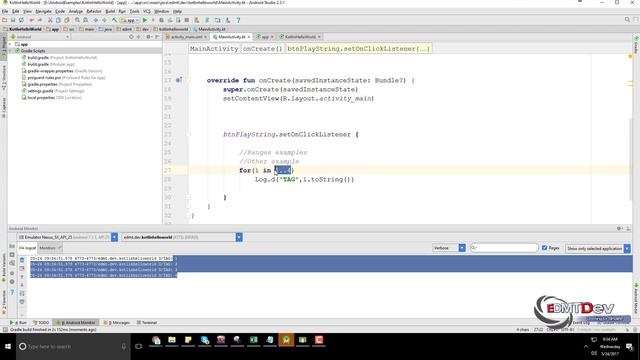Click the taskbar clock showing 9:34 AM

[x=610, y=347]
